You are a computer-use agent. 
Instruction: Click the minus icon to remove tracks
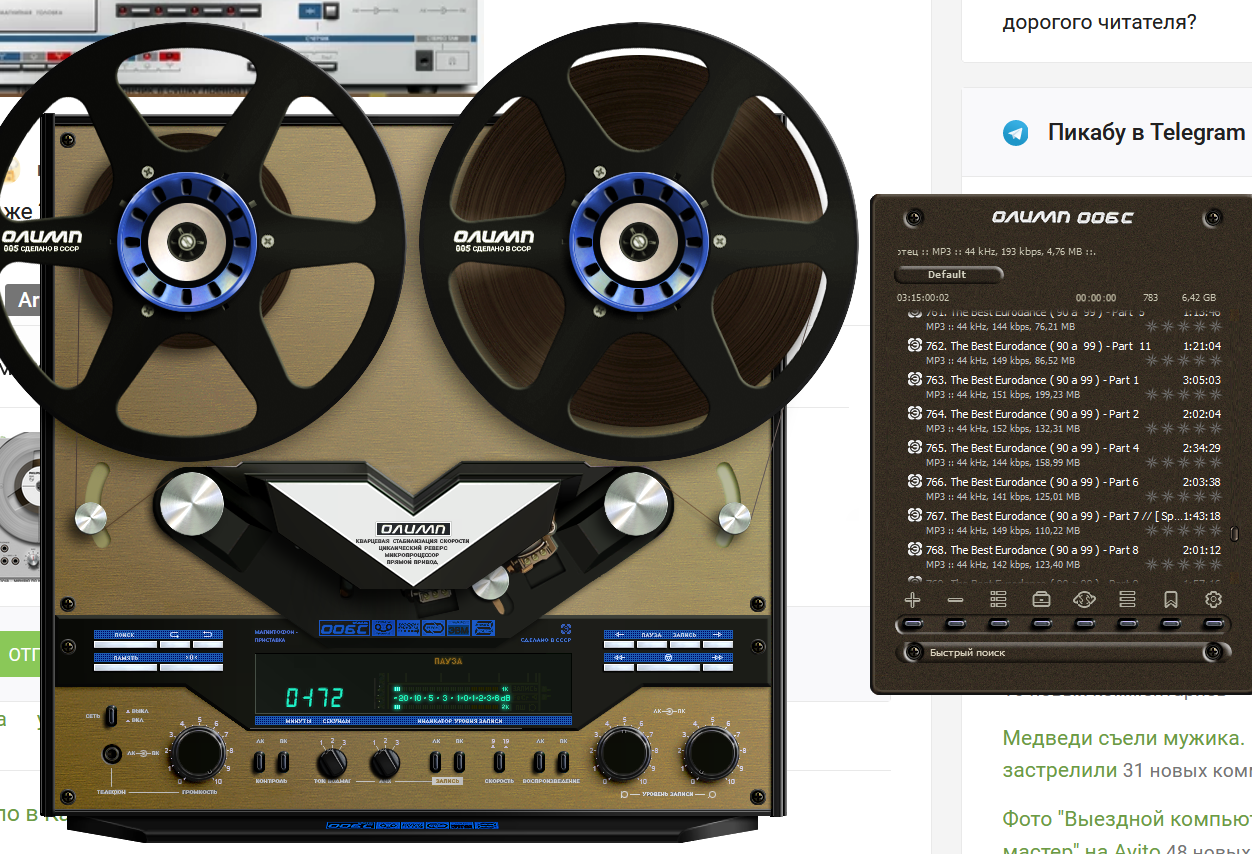pos(955,600)
